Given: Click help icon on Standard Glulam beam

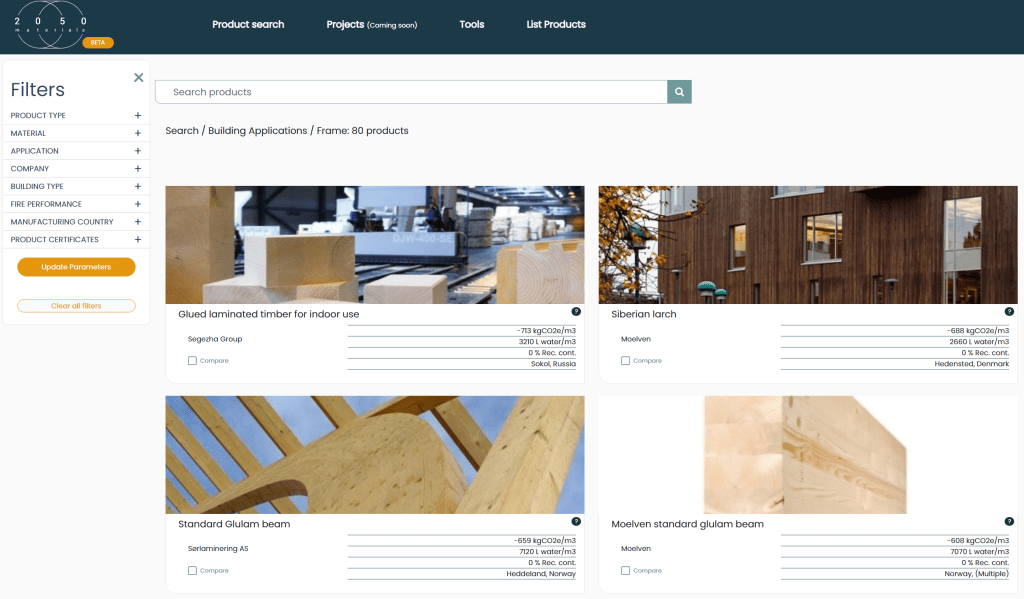Looking at the screenshot, I should click(x=576, y=522).
